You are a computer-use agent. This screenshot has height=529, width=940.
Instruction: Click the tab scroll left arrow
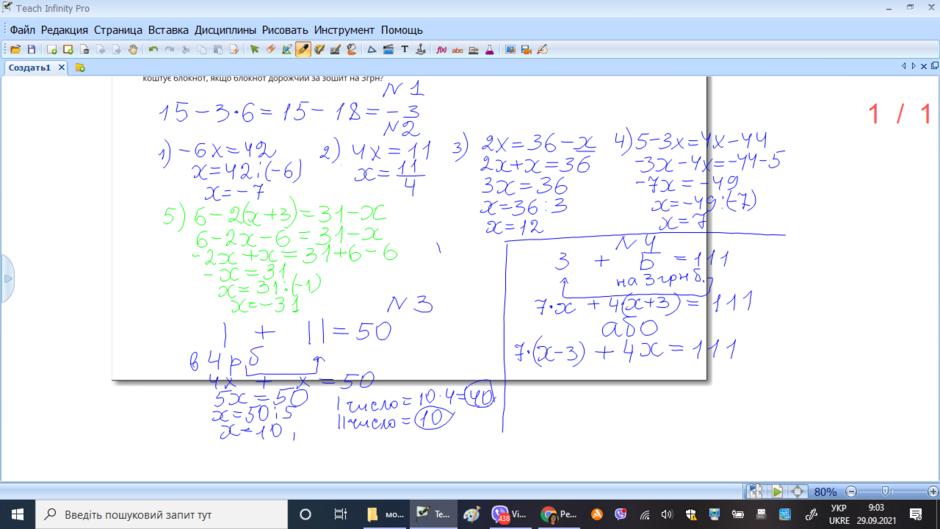[x=903, y=67]
